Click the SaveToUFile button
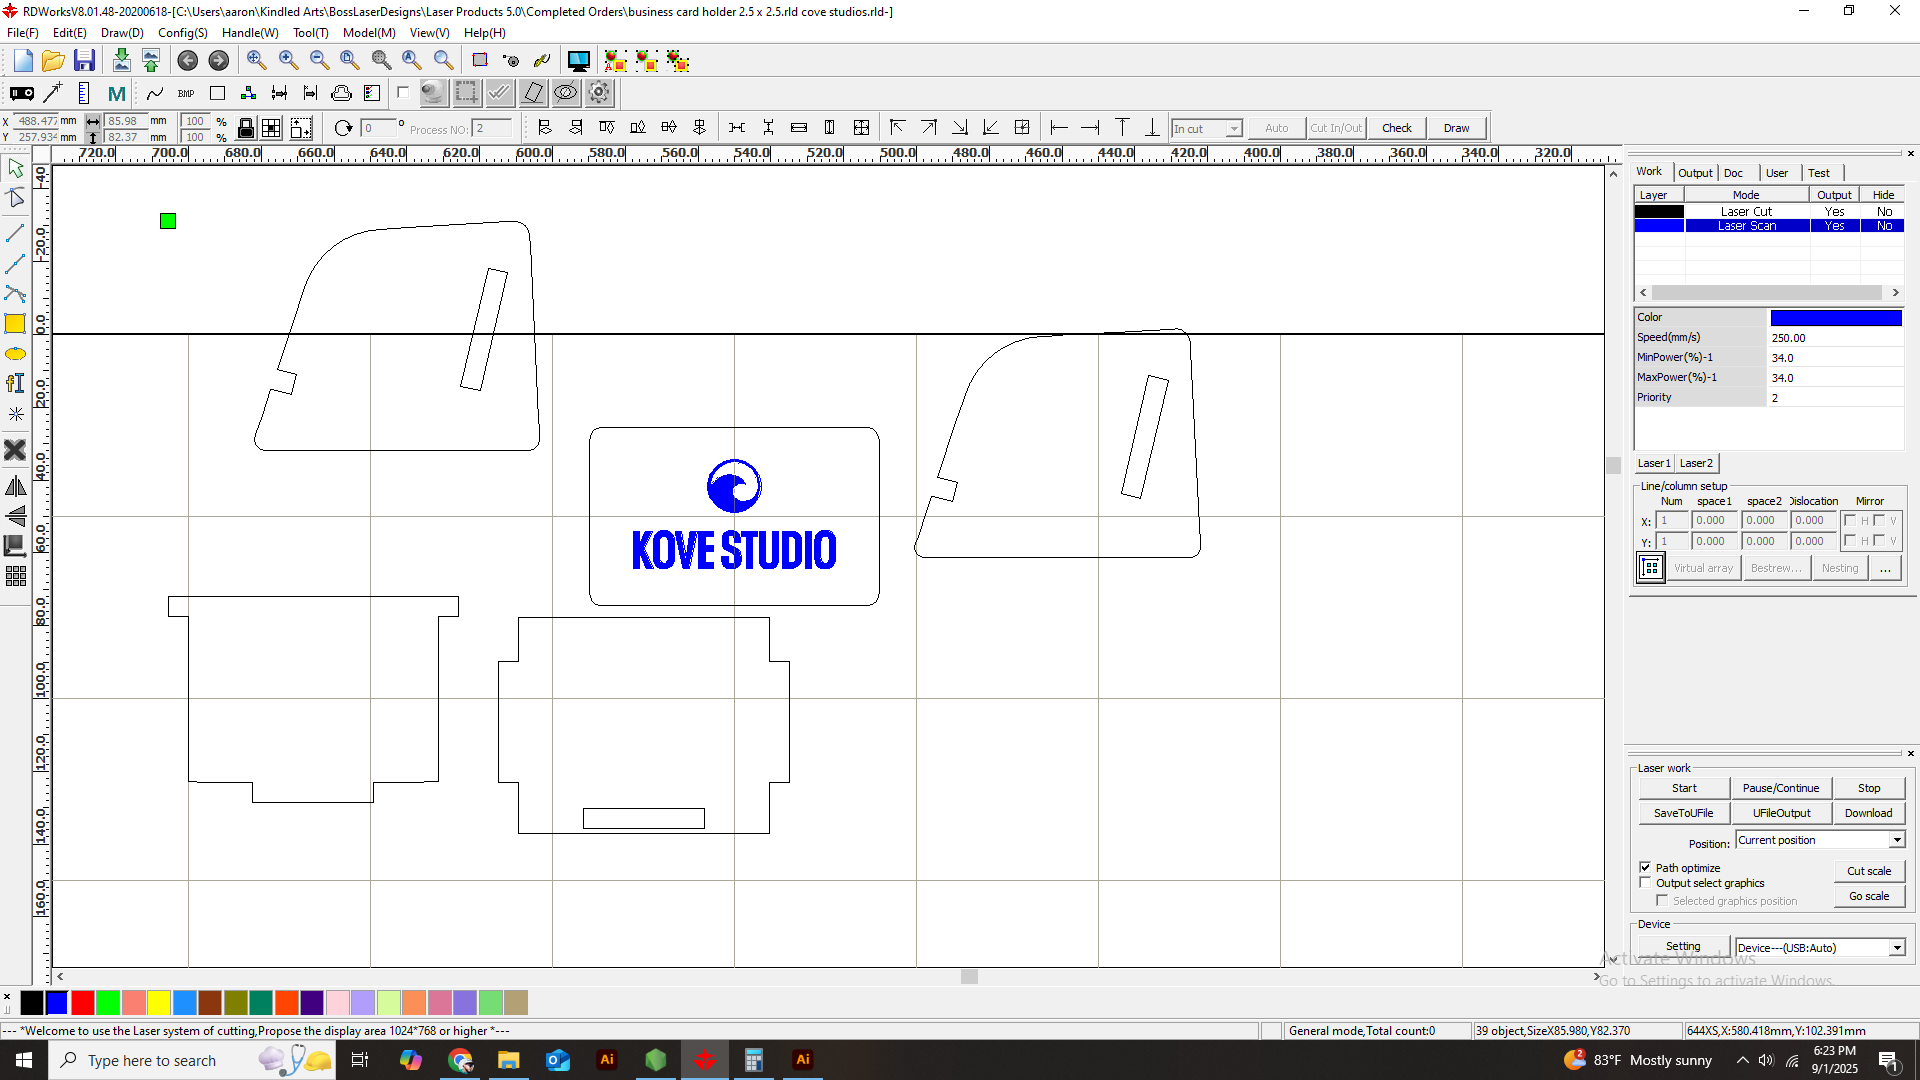Screen dimensions: 1920x1080 1684,813
